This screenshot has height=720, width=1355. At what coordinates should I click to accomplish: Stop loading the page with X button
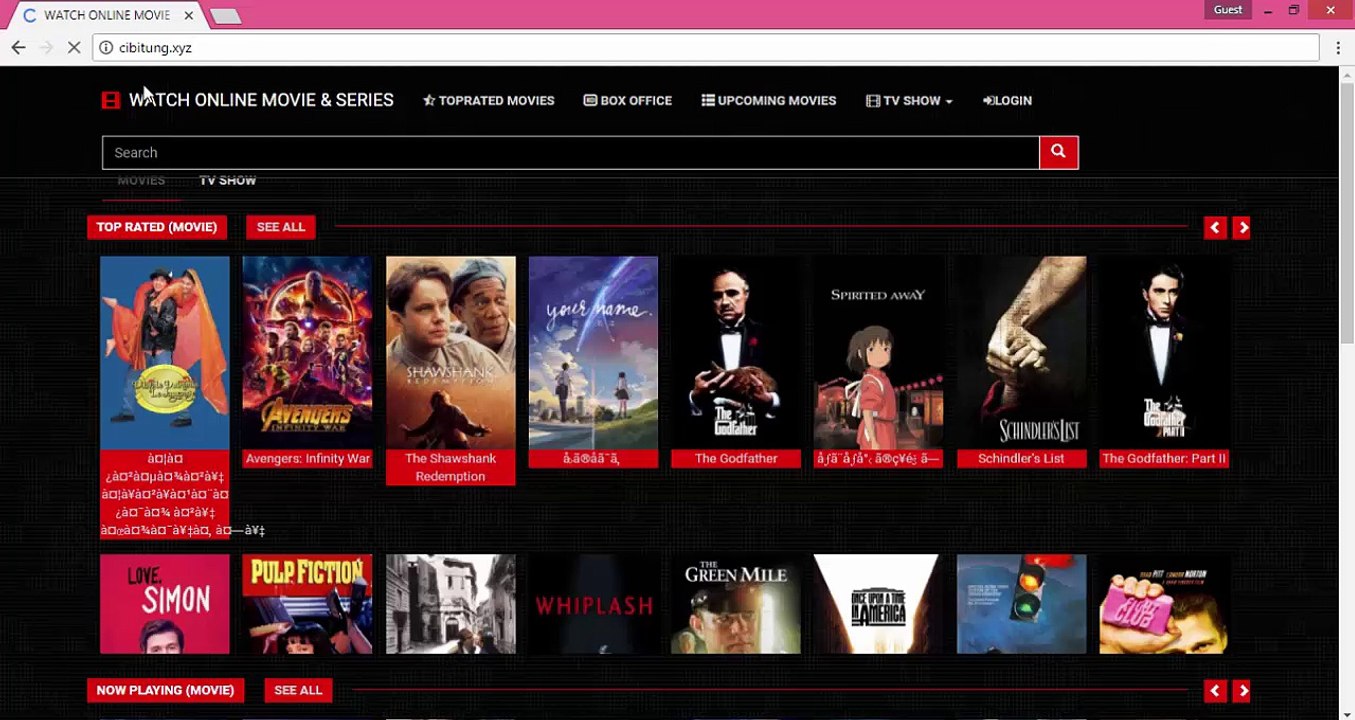click(74, 47)
